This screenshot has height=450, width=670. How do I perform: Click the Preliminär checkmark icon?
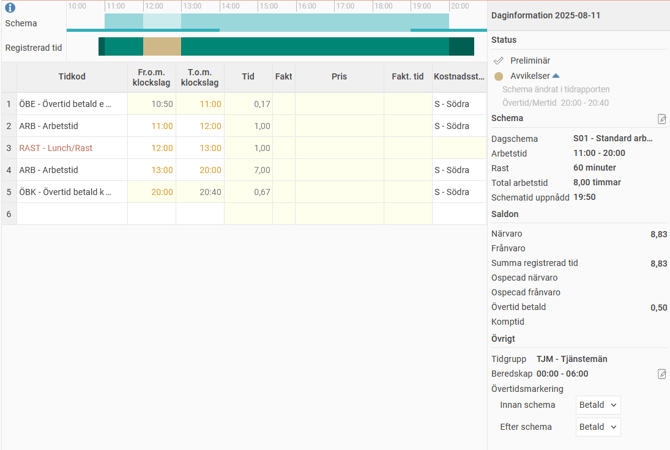[x=499, y=61]
